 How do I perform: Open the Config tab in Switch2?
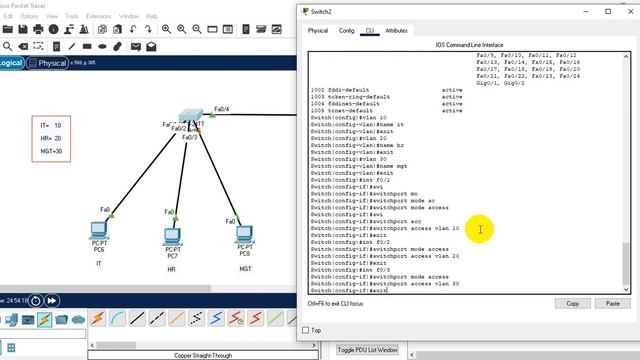347,31
